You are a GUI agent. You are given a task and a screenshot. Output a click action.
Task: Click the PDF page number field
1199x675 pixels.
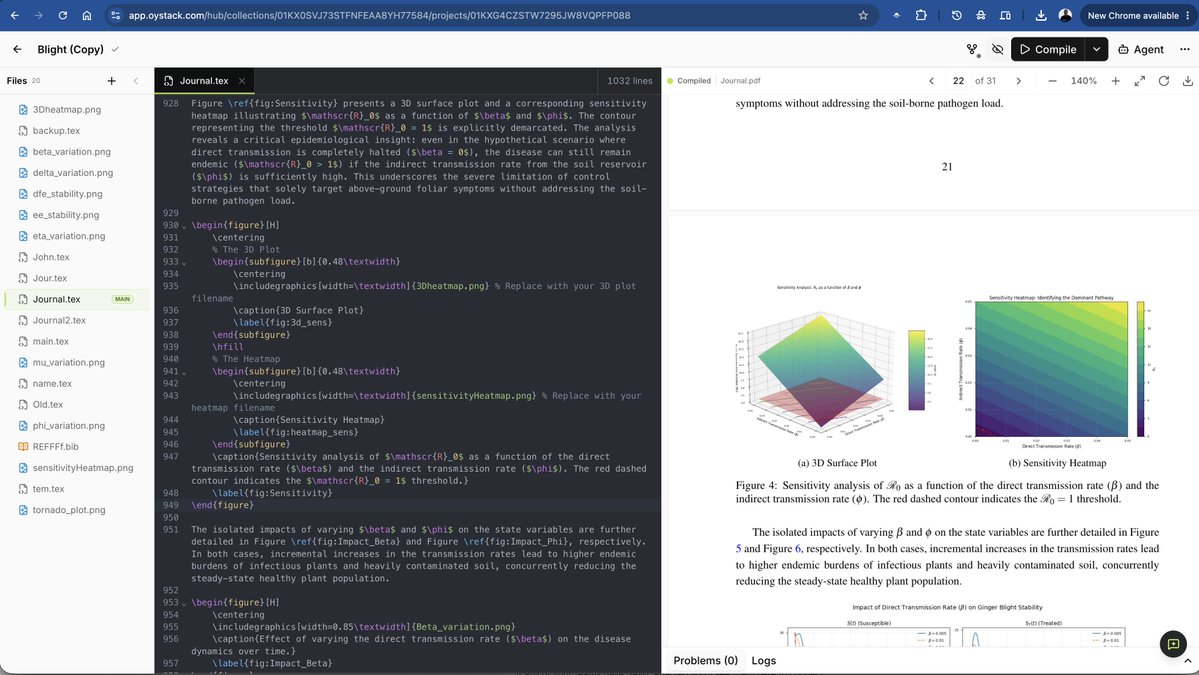(x=958, y=80)
